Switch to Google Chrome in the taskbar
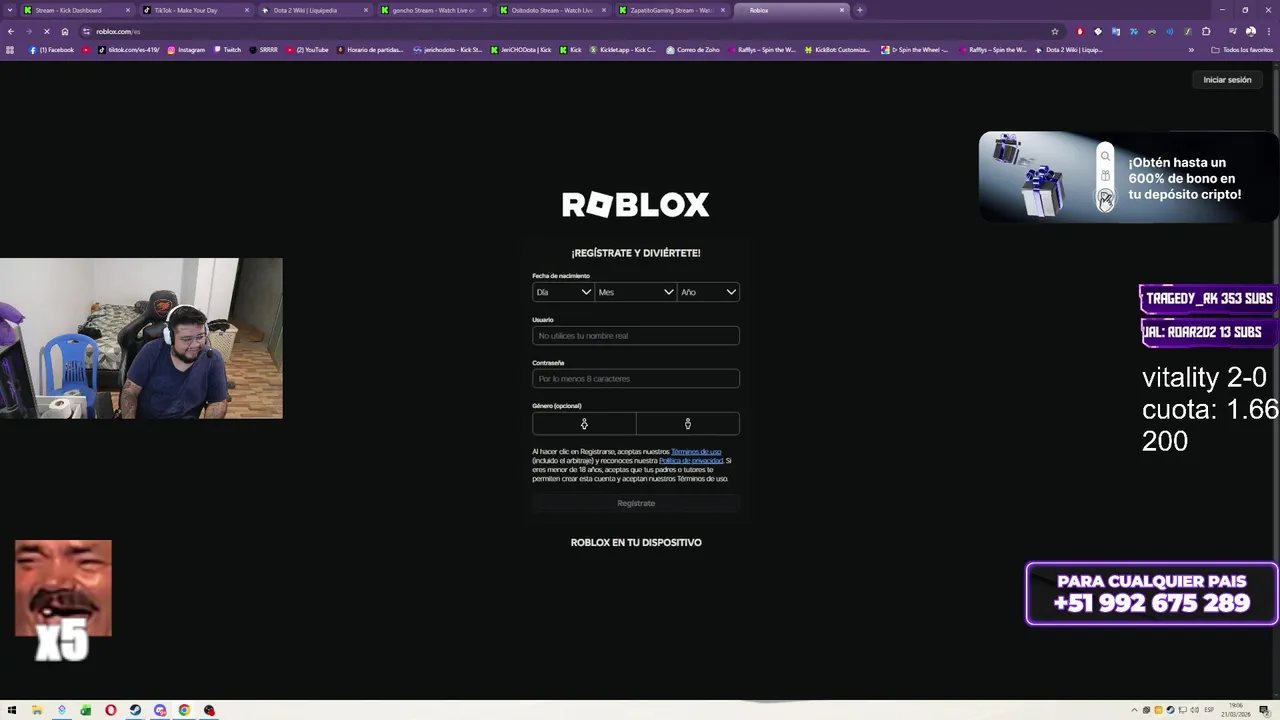Image resolution: width=1280 pixels, height=720 pixels. 184,711
